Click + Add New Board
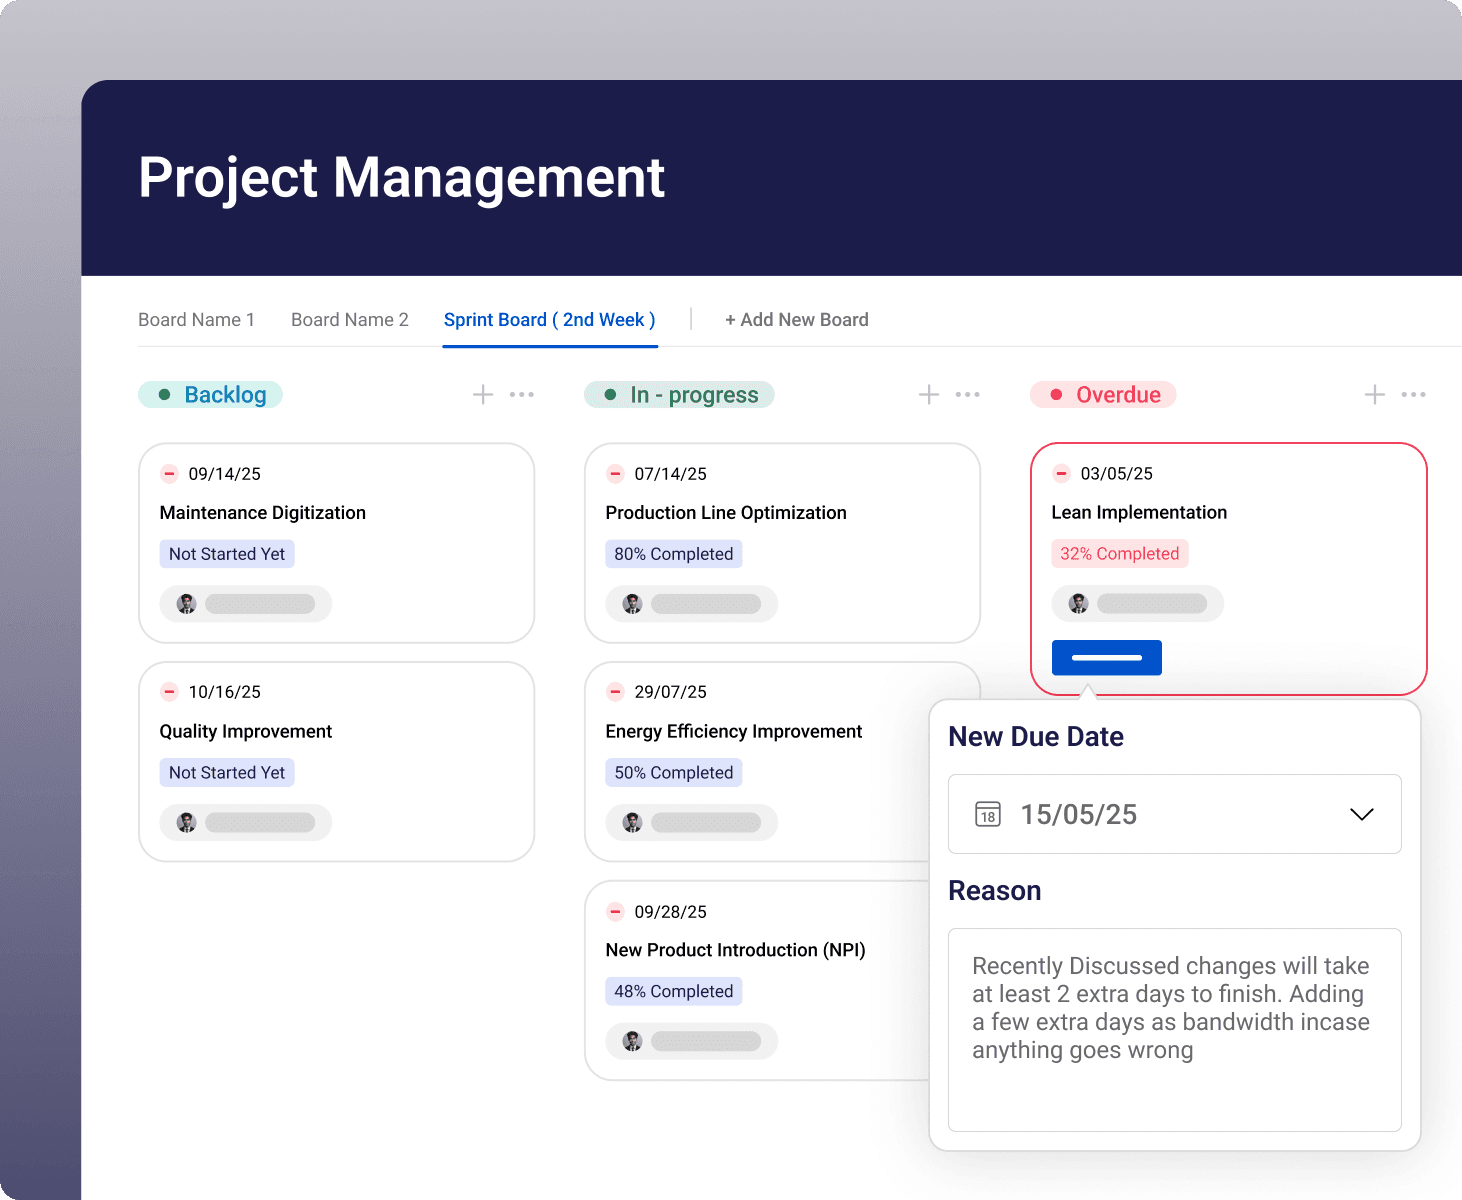1462x1200 pixels. click(x=797, y=320)
